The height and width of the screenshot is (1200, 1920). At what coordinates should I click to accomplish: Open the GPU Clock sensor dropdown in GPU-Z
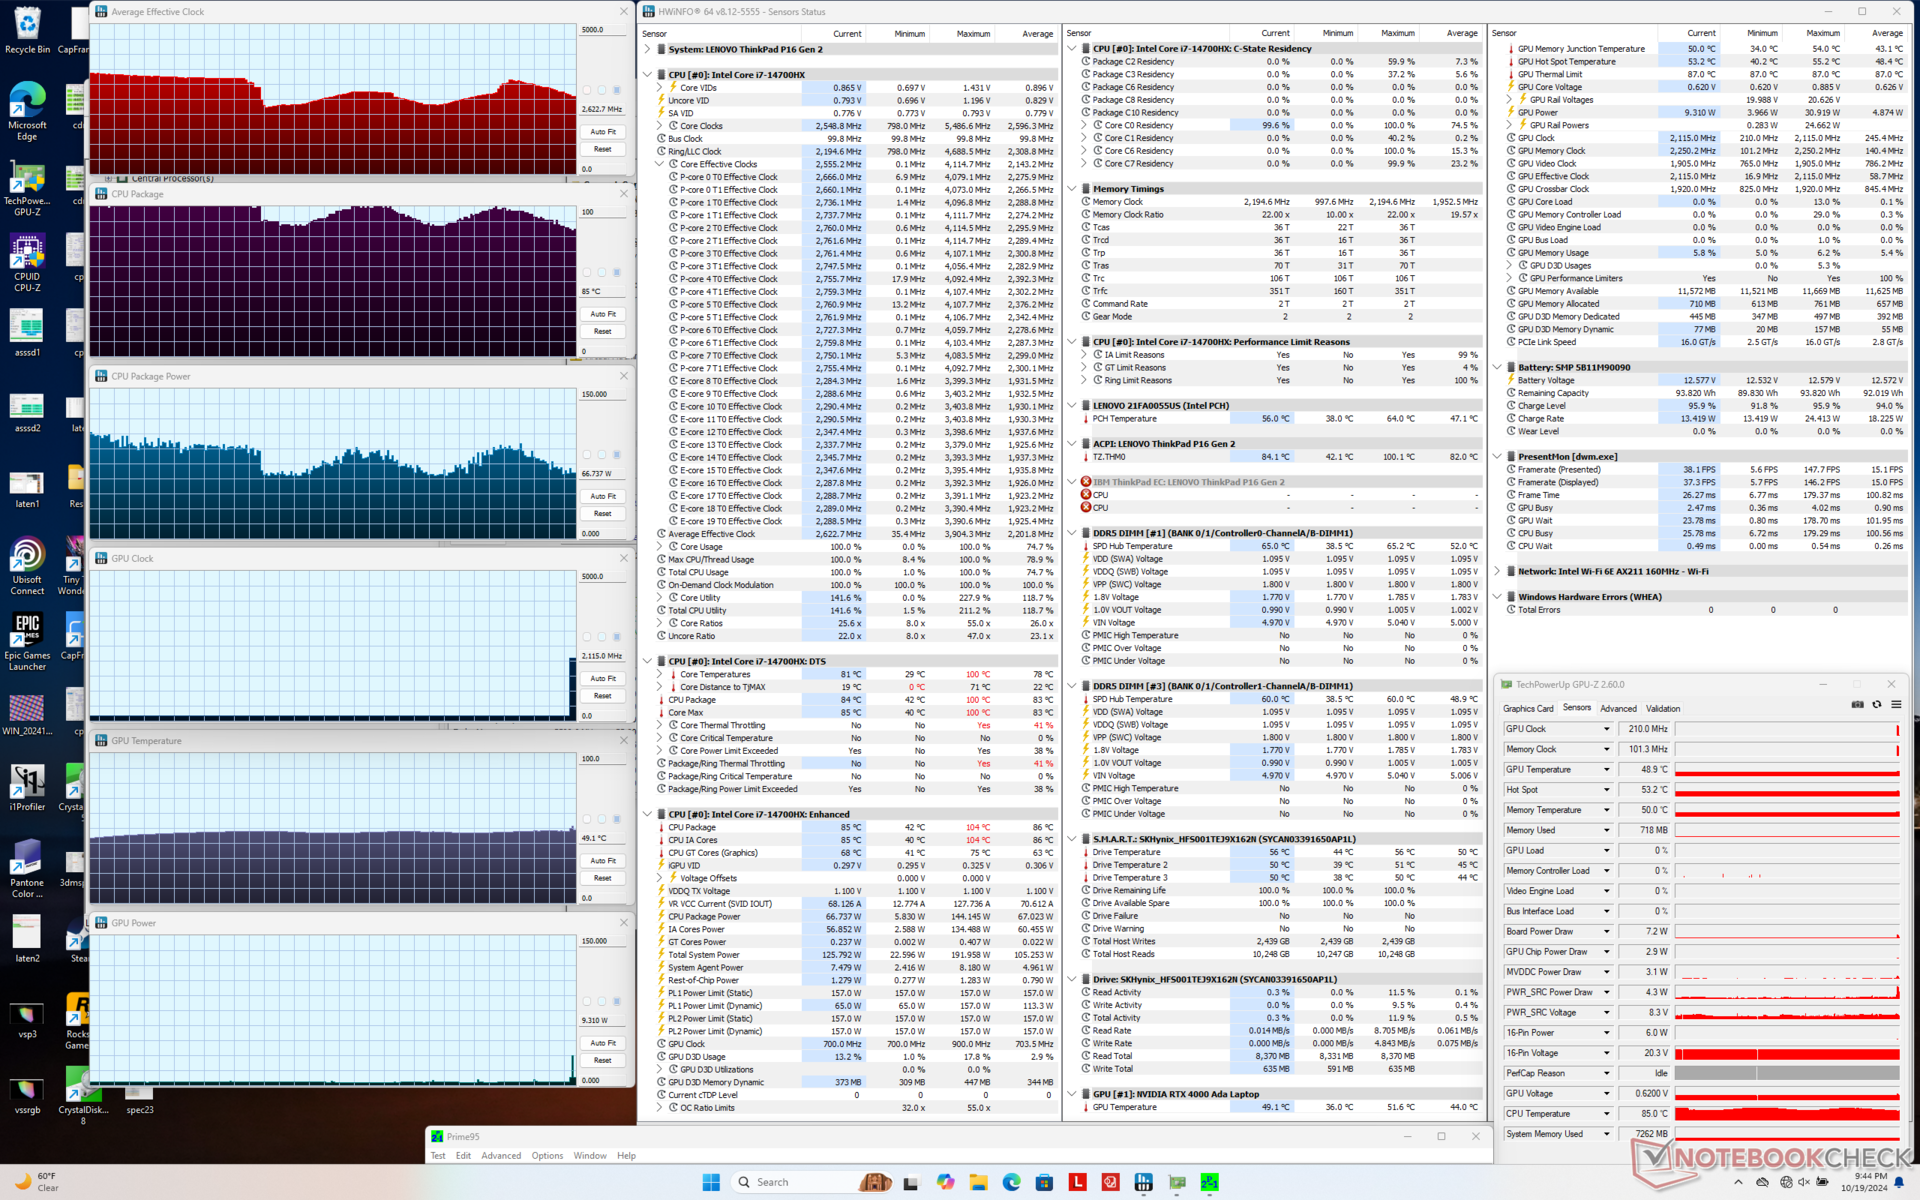[1607, 729]
